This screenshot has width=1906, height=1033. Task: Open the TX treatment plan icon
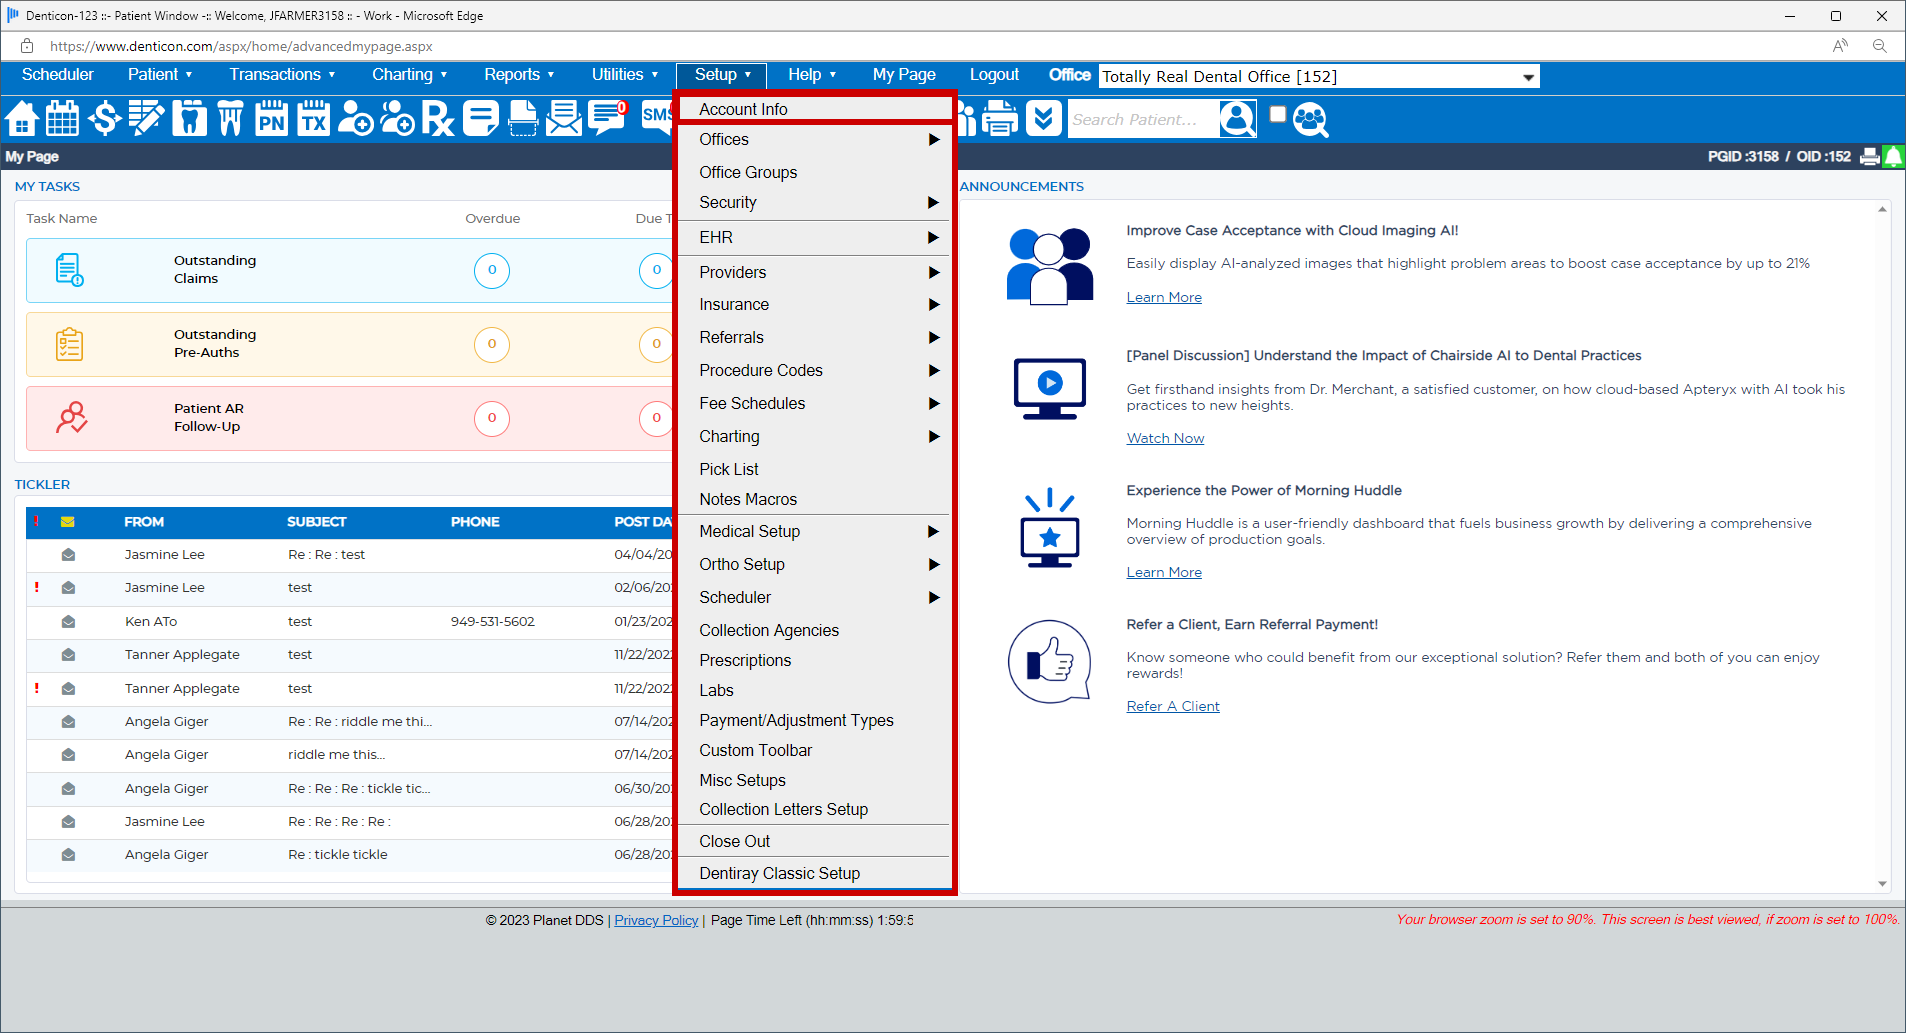point(313,119)
